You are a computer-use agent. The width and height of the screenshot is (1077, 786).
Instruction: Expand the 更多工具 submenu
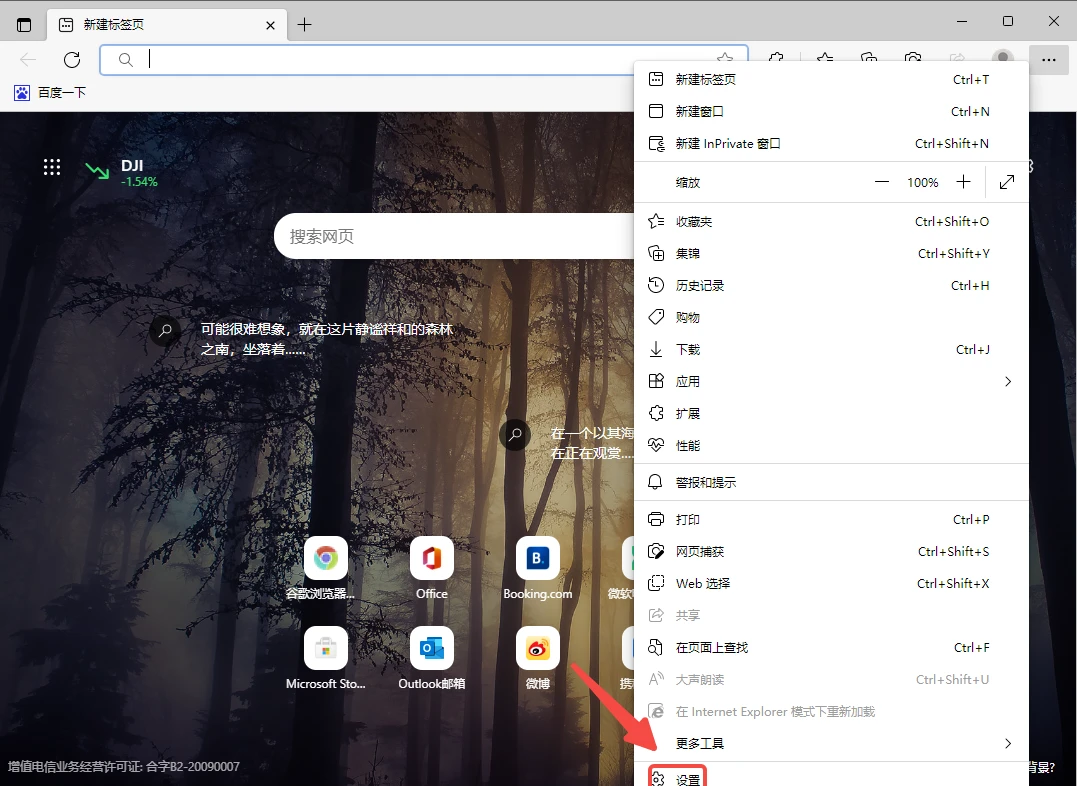[x=831, y=743]
